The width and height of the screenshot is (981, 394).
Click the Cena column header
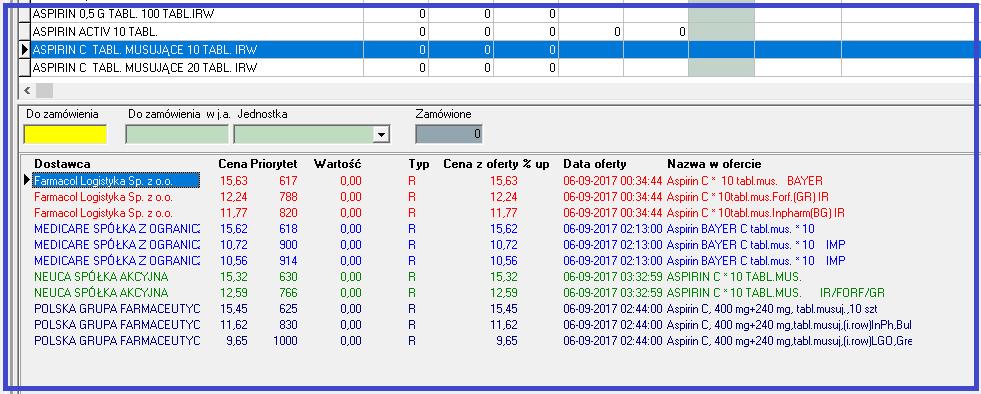[232, 164]
